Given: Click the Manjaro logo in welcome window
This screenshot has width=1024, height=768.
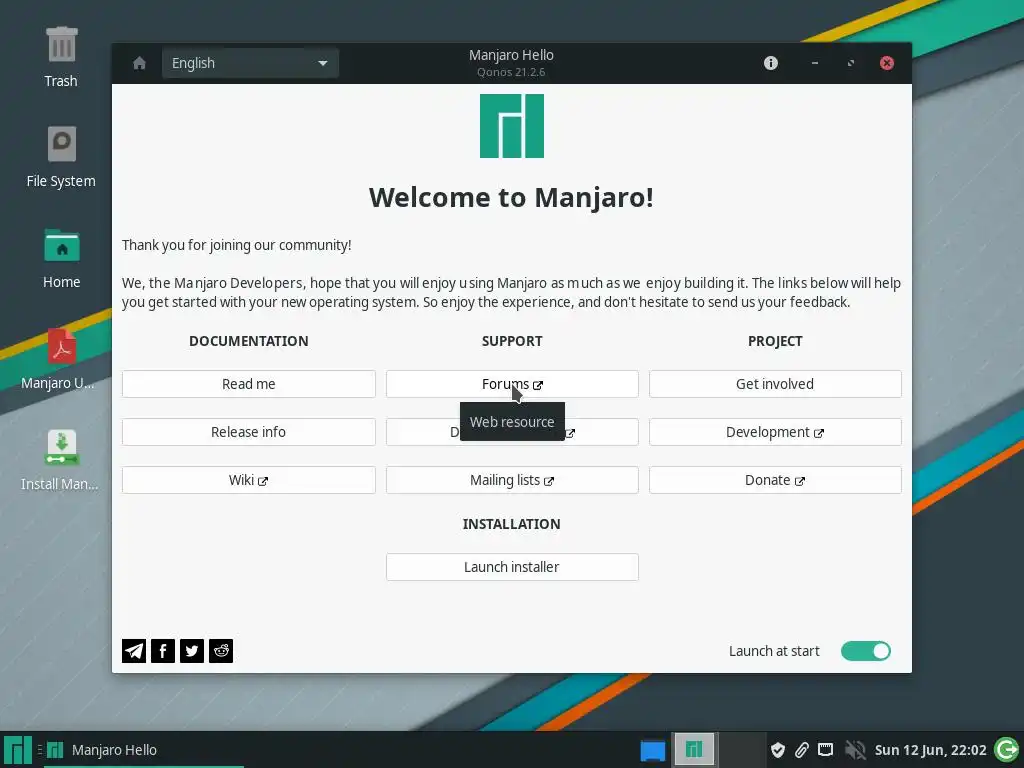Looking at the screenshot, I should coord(512,126).
